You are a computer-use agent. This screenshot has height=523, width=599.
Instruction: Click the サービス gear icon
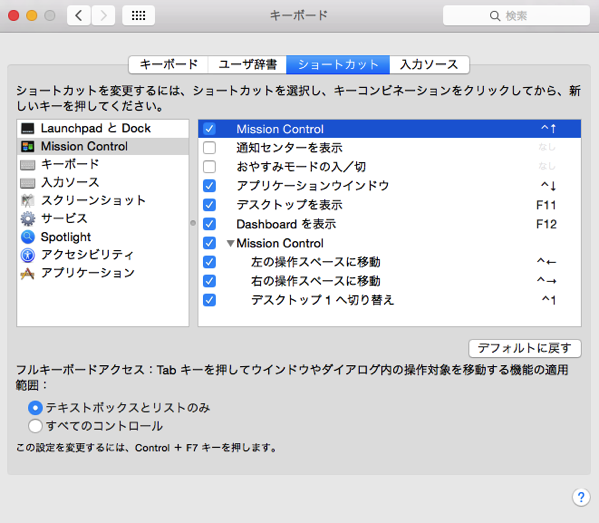pos(28,219)
